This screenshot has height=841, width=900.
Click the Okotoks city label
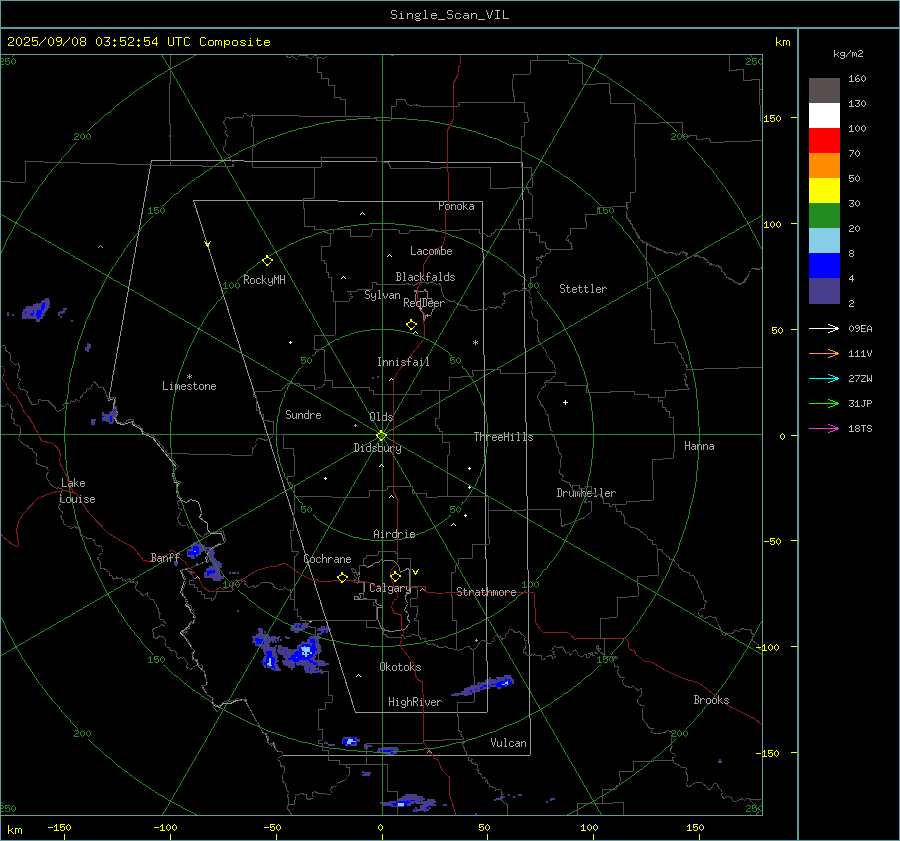400,667
